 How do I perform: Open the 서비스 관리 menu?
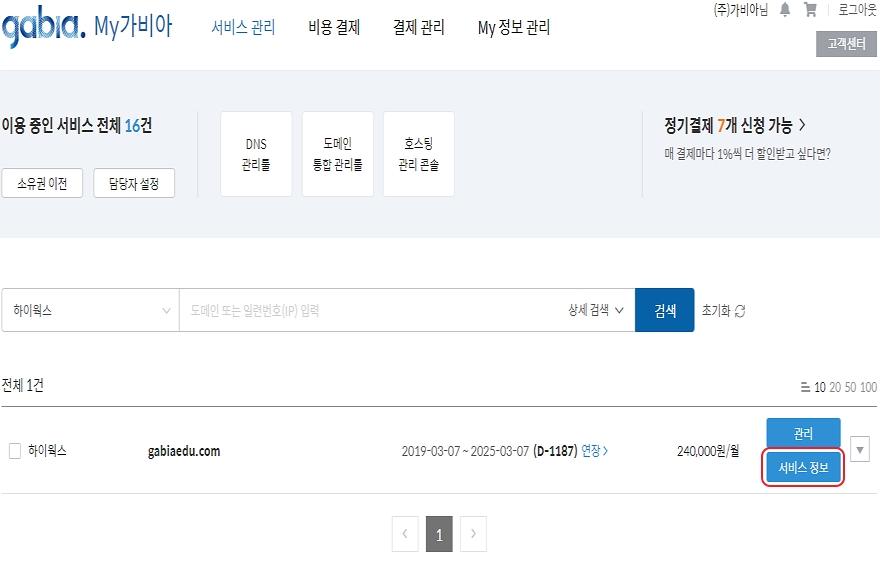coord(243,28)
